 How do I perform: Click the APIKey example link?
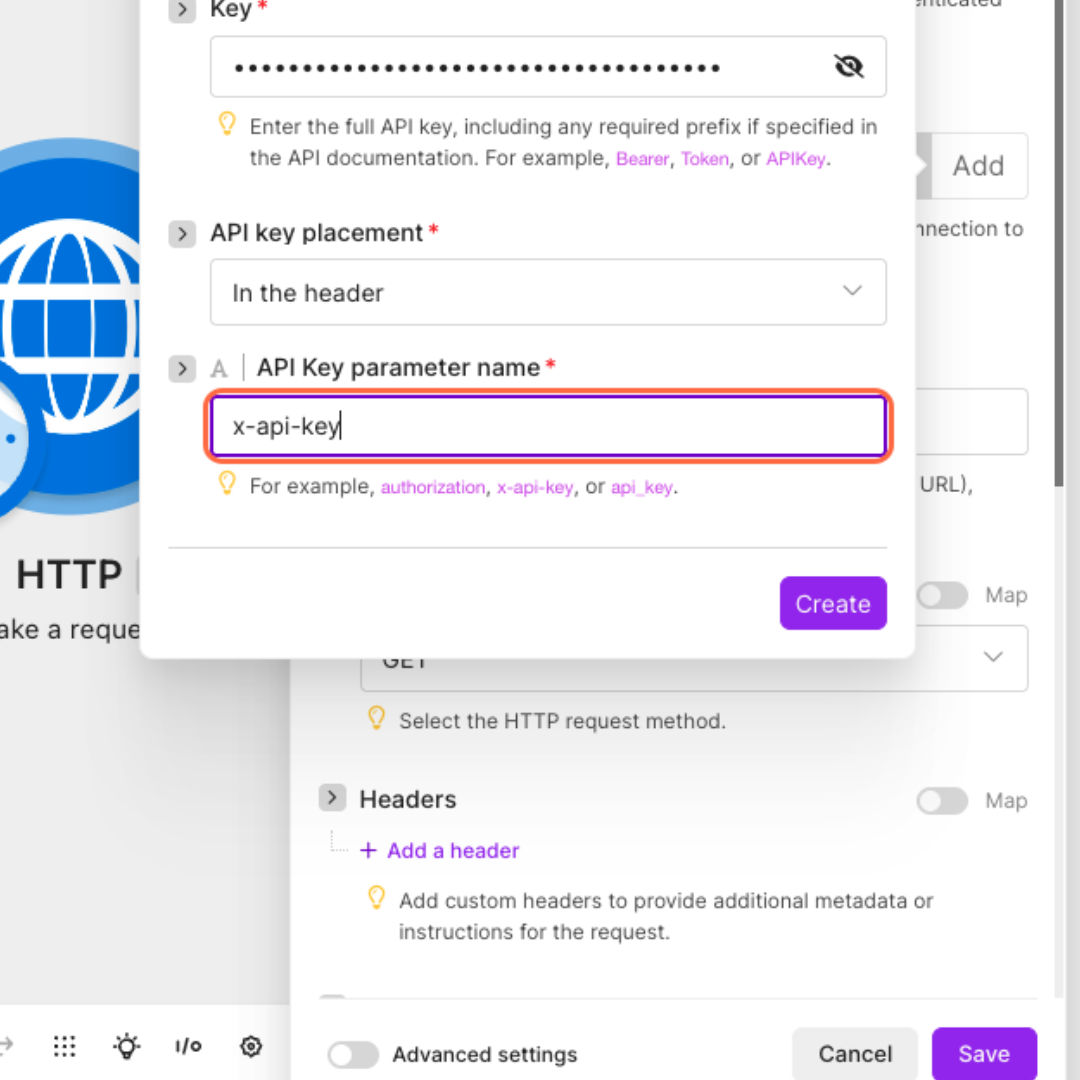(796, 159)
